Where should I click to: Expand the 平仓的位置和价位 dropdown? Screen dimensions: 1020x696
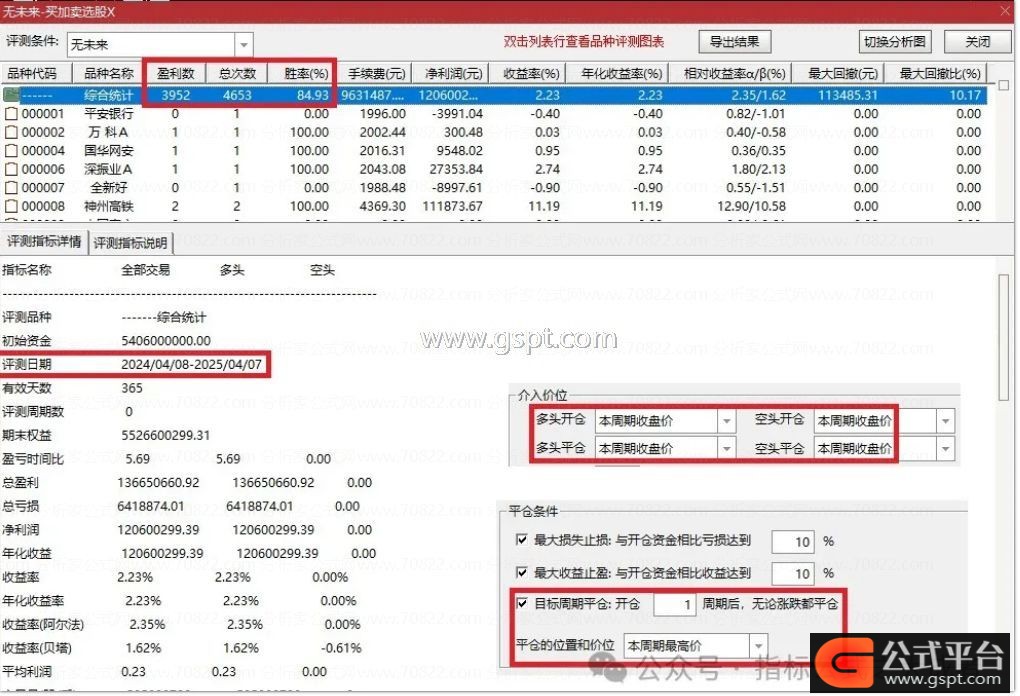point(759,646)
